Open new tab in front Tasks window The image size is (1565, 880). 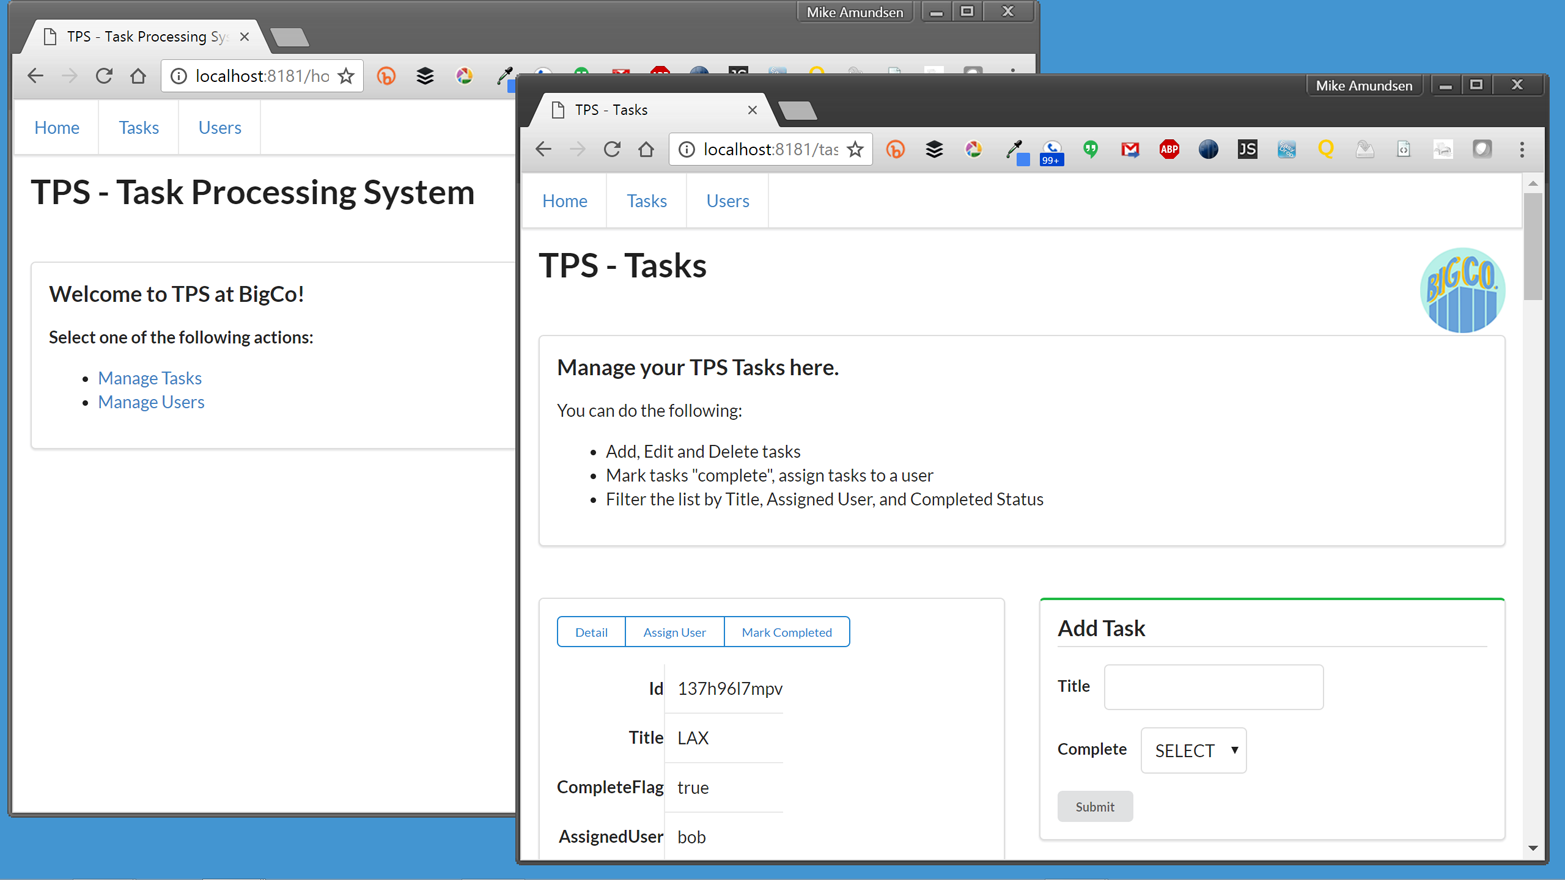click(x=797, y=110)
